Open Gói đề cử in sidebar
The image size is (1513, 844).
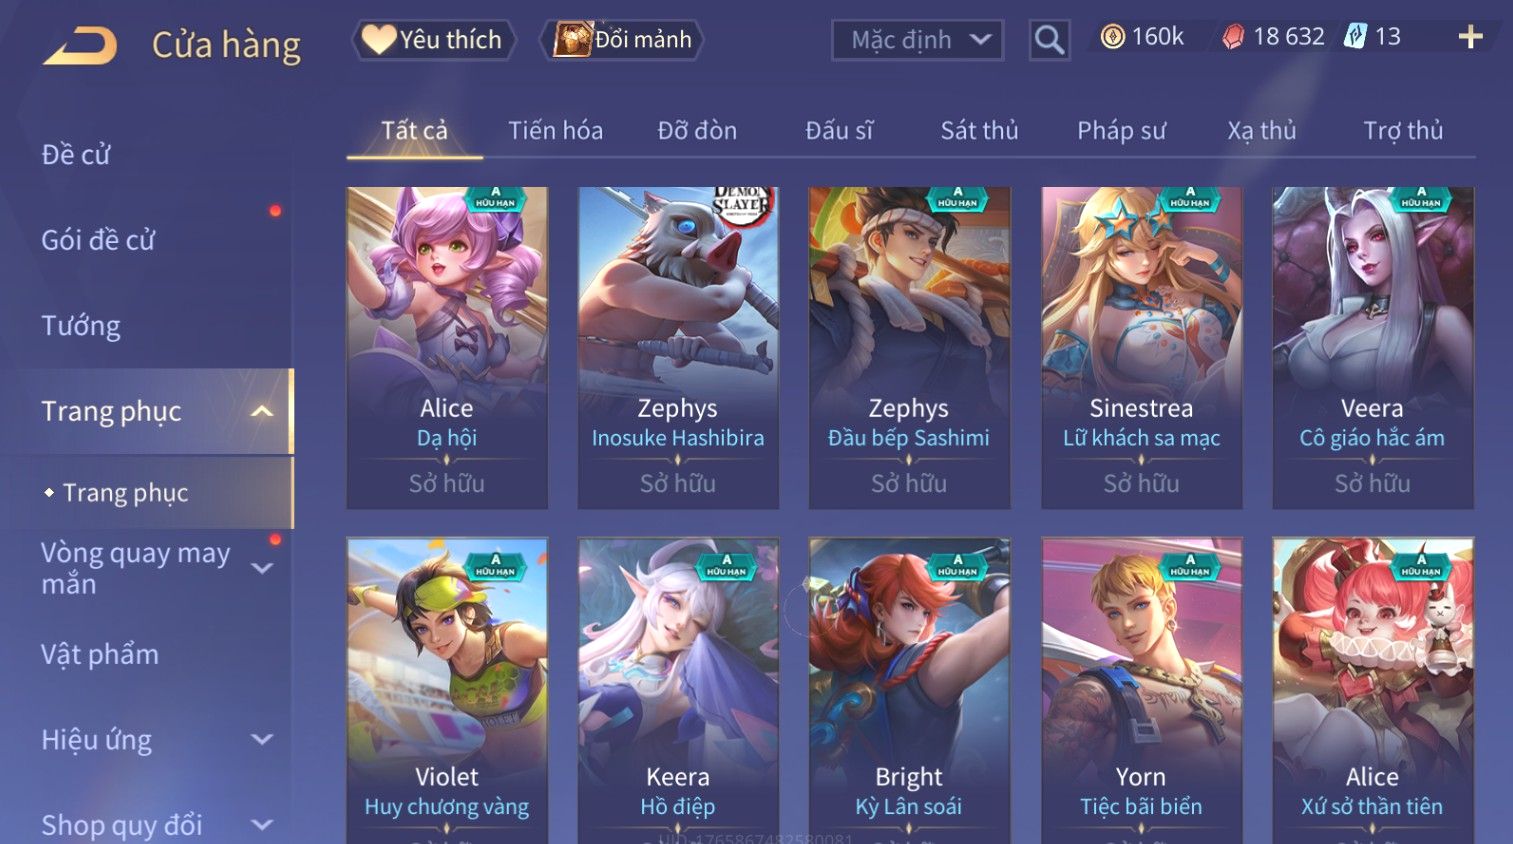click(98, 240)
